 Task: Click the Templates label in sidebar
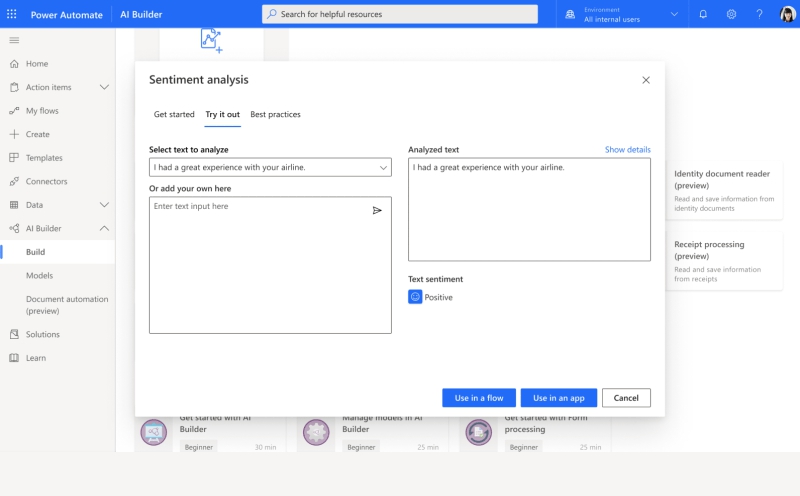[x=44, y=158]
